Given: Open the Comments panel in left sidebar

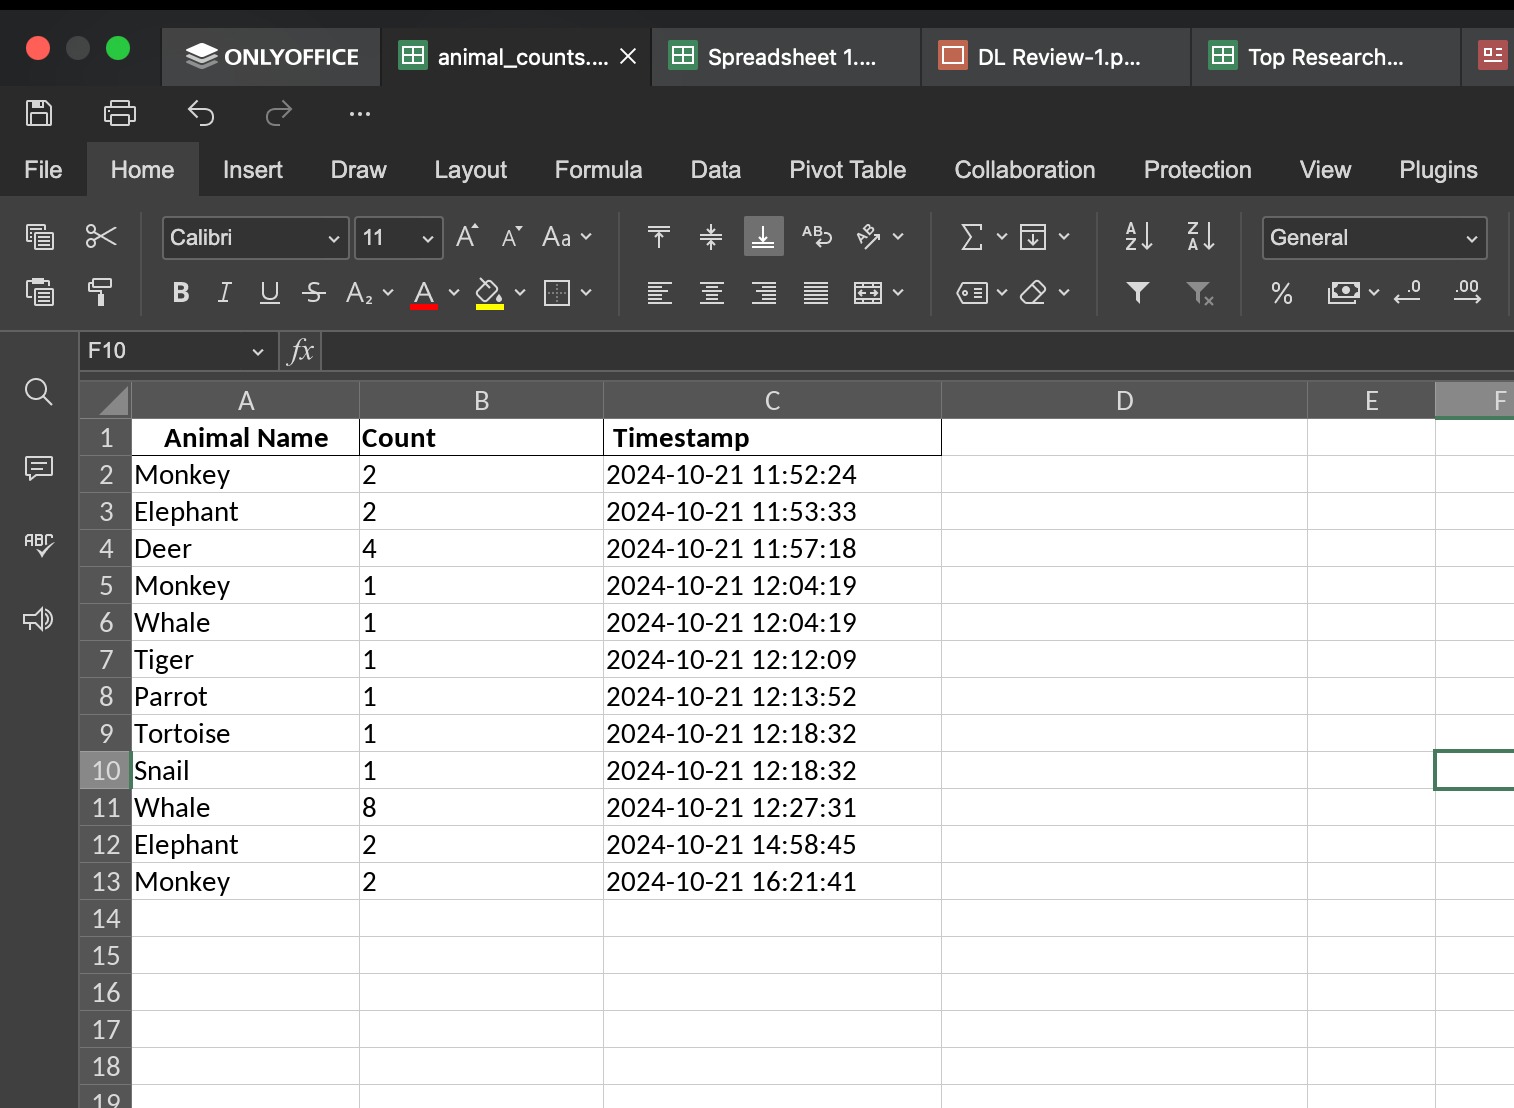Looking at the screenshot, I should 39,468.
